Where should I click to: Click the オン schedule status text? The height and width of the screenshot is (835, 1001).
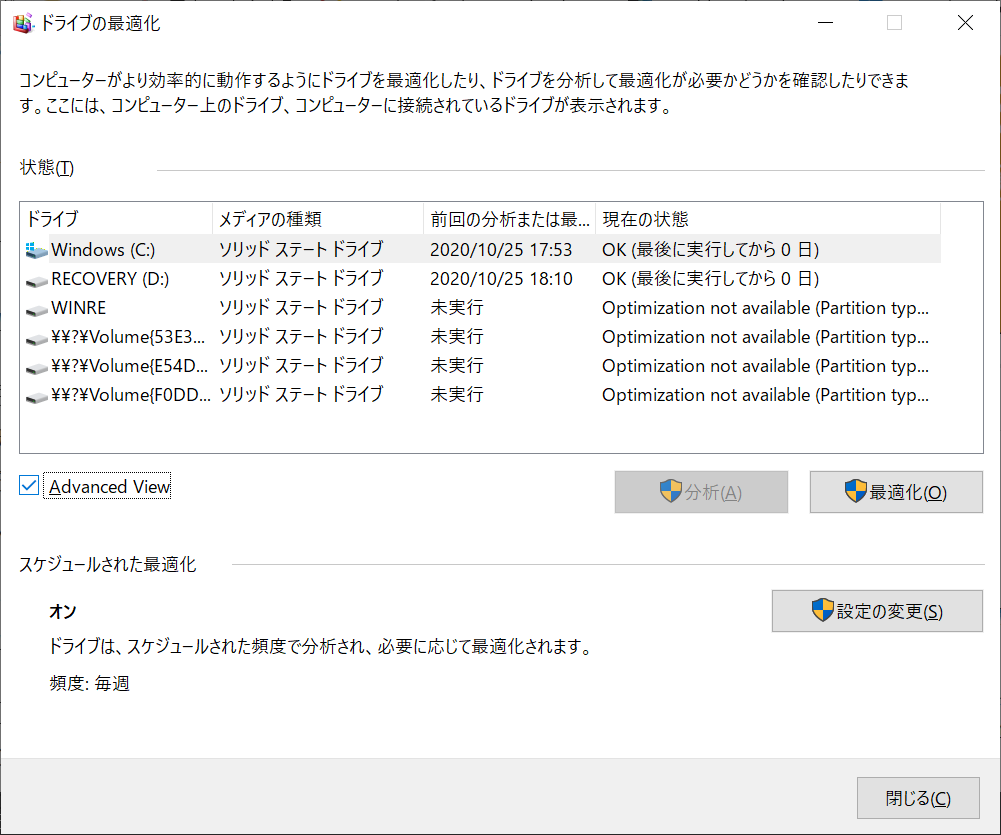[63, 612]
